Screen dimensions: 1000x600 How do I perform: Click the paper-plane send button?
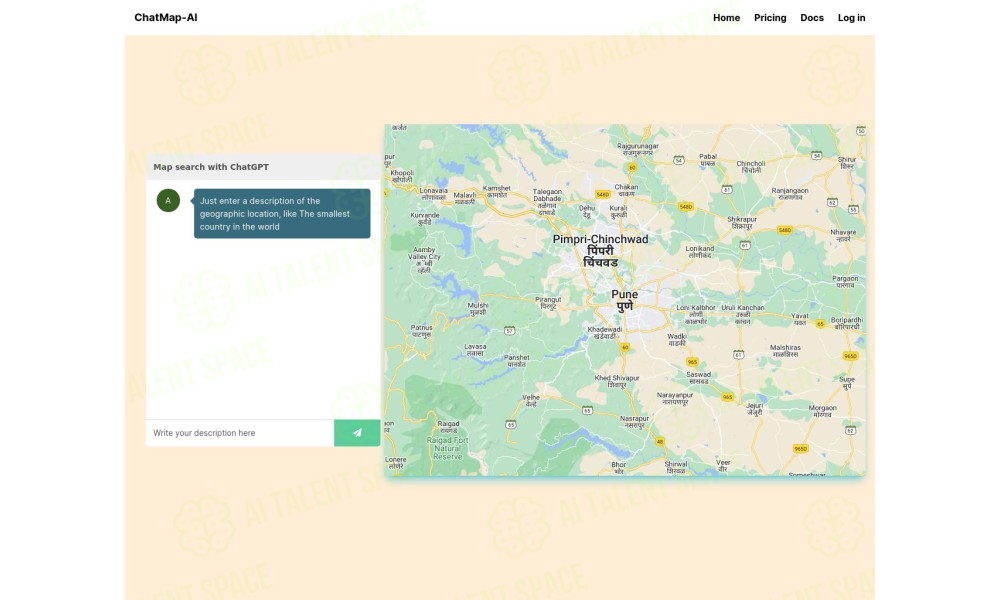pos(357,433)
